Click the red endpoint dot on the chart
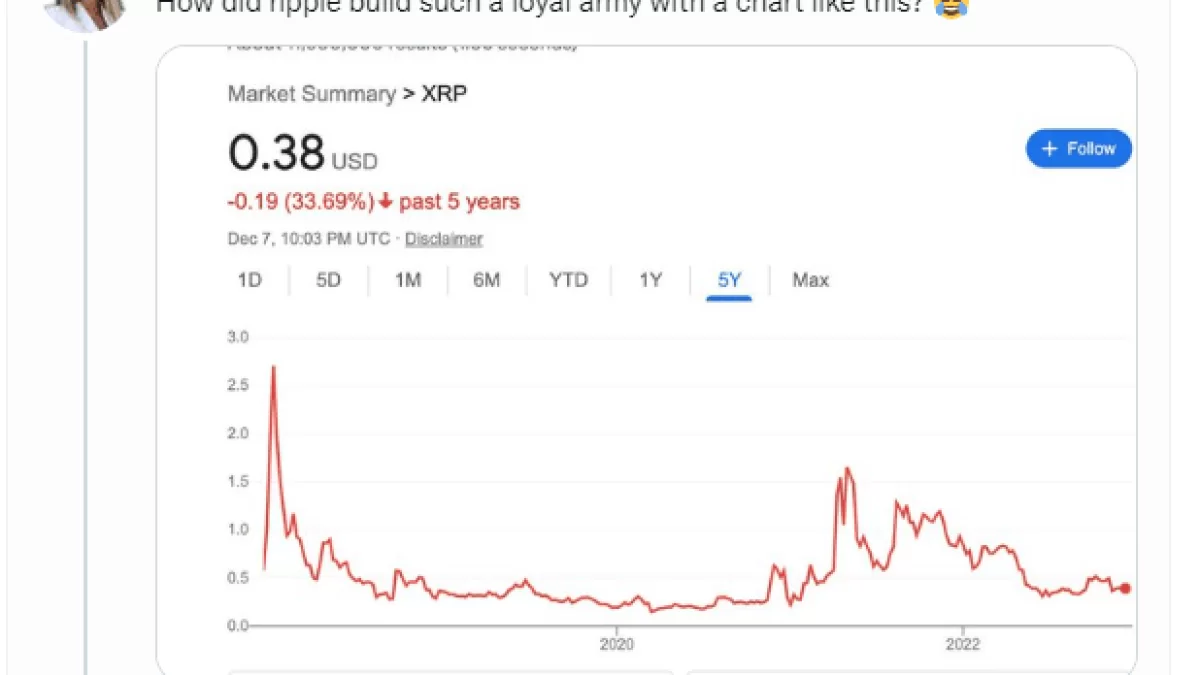1200x675 pixels. [1126, 588]
